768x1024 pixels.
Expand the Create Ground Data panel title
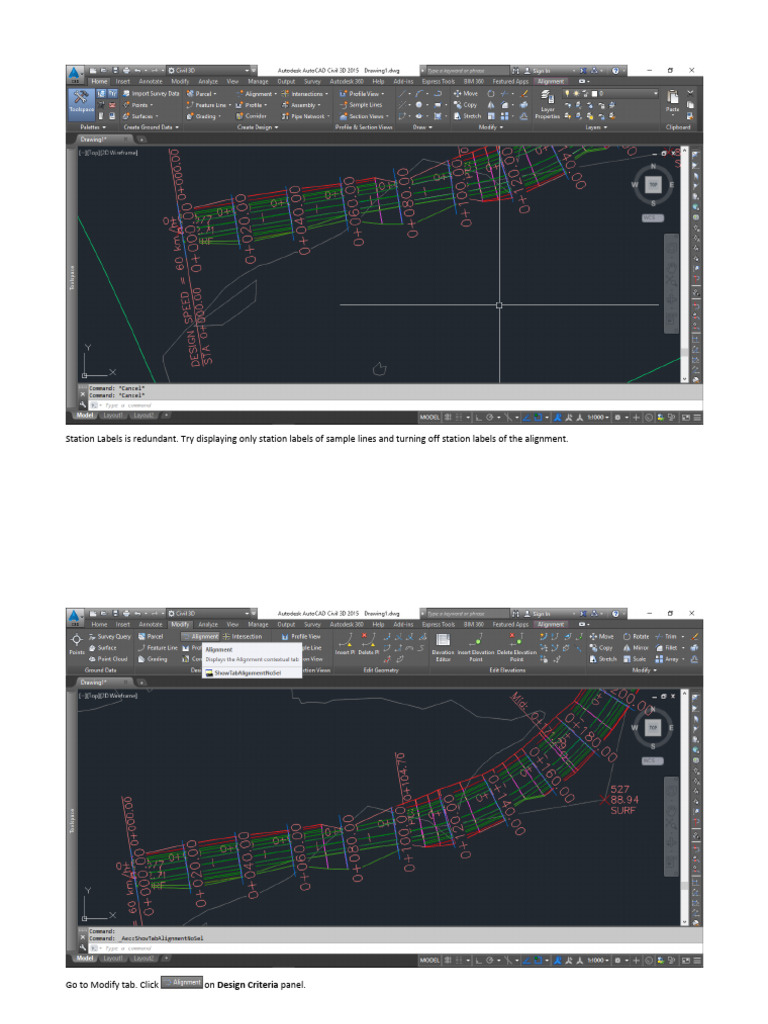click(151, 127)
